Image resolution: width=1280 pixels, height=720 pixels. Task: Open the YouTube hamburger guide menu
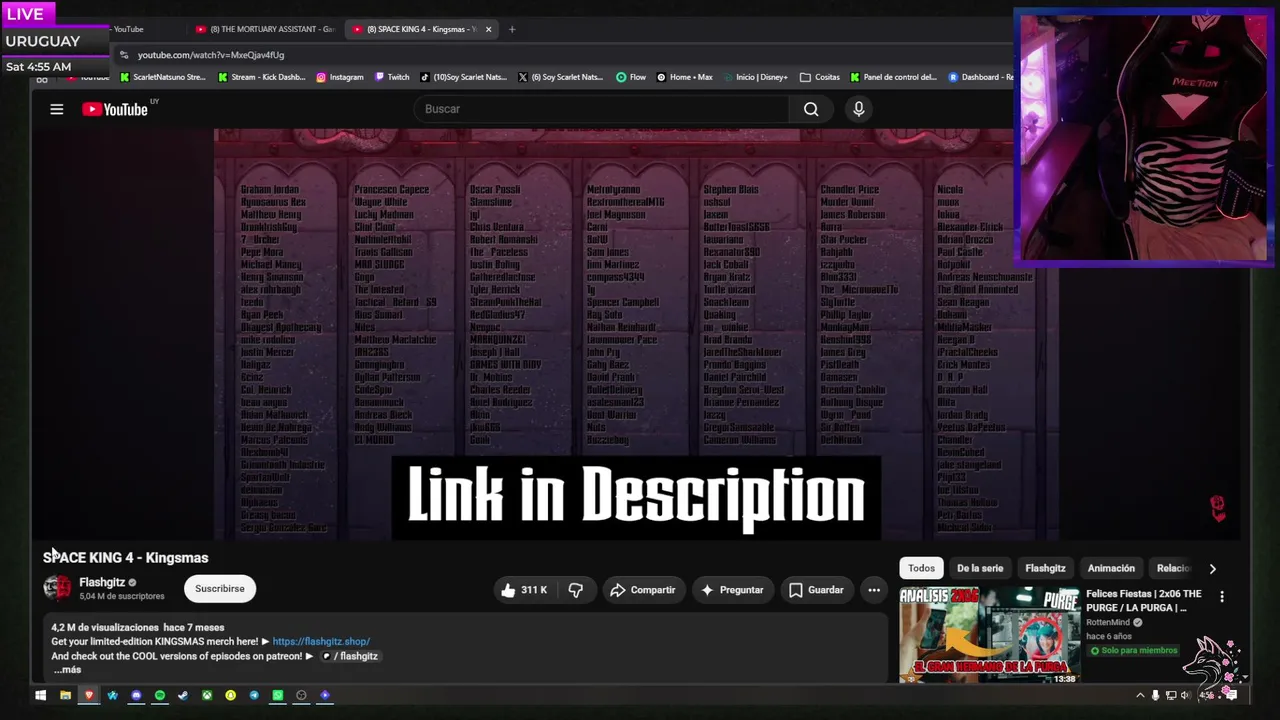[x=57, y=109]
